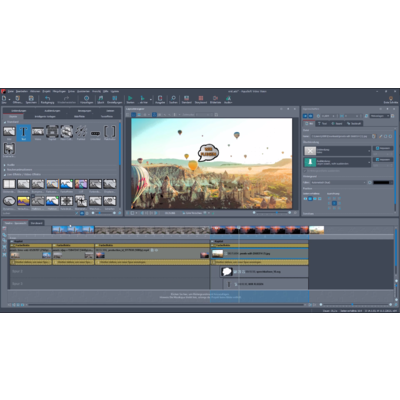Image resolution: width=400 pixels, height=400 pixels.
Task: Collapse the Live-Effekte / Video-Effekte section
Action: click(5, 174)
